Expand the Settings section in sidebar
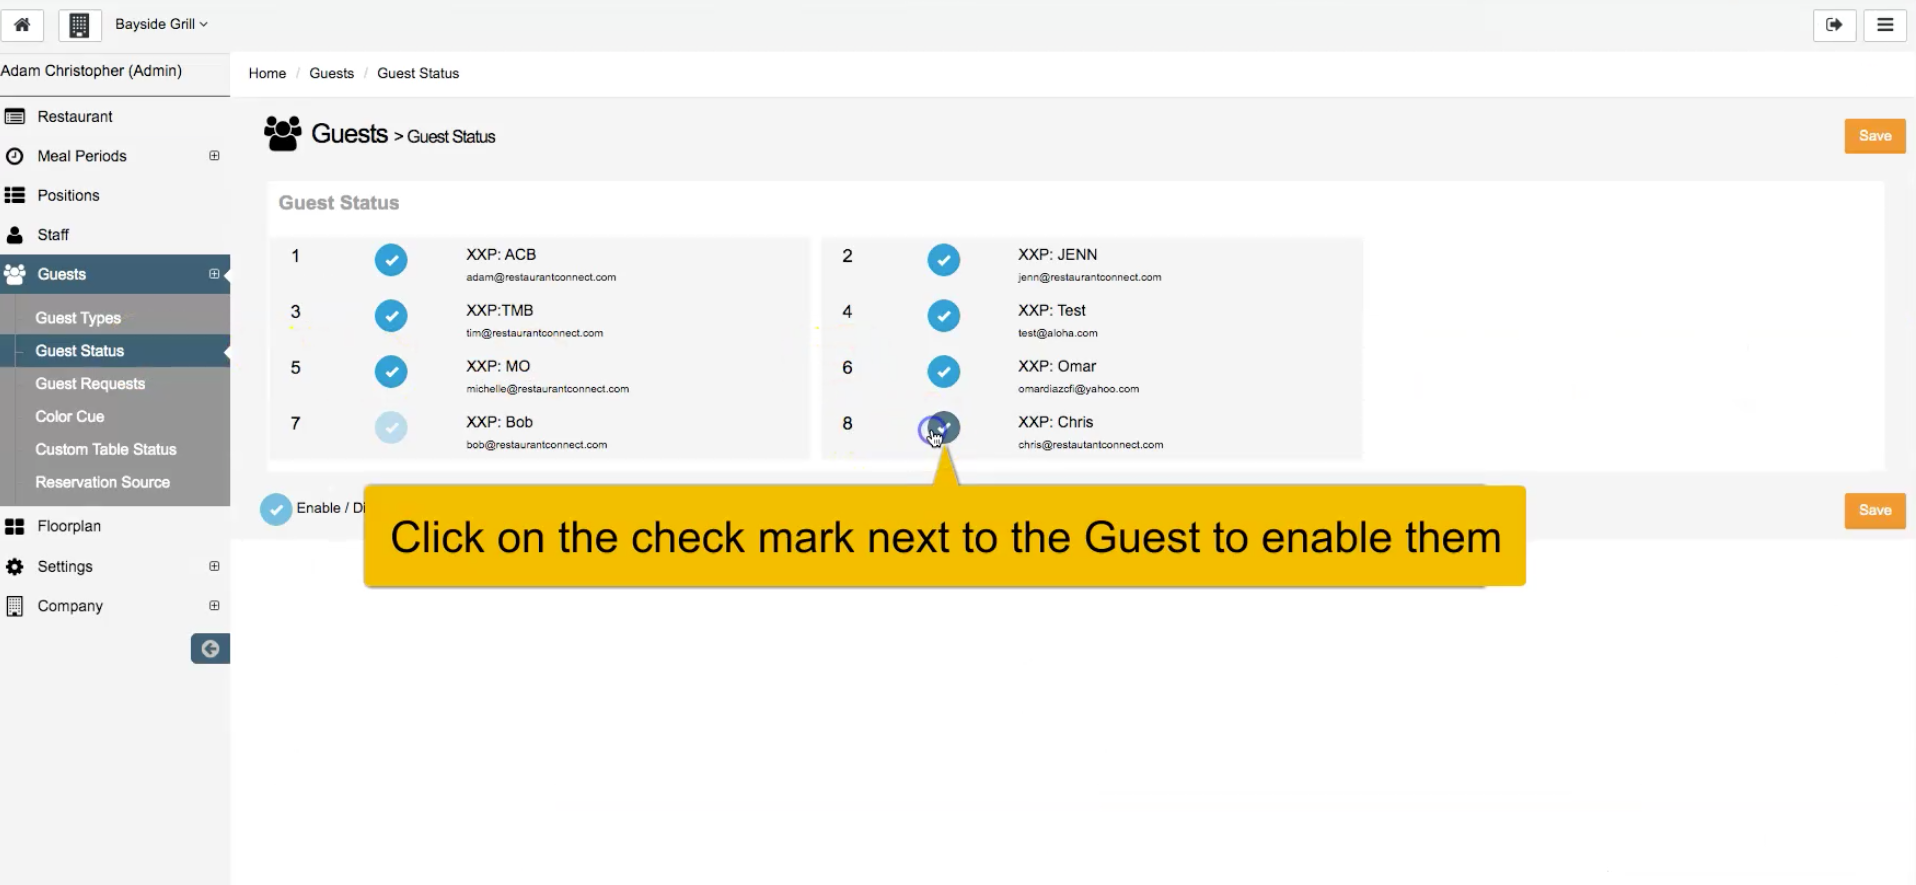This screenshot has height=885, width=1916. (214, 566)
